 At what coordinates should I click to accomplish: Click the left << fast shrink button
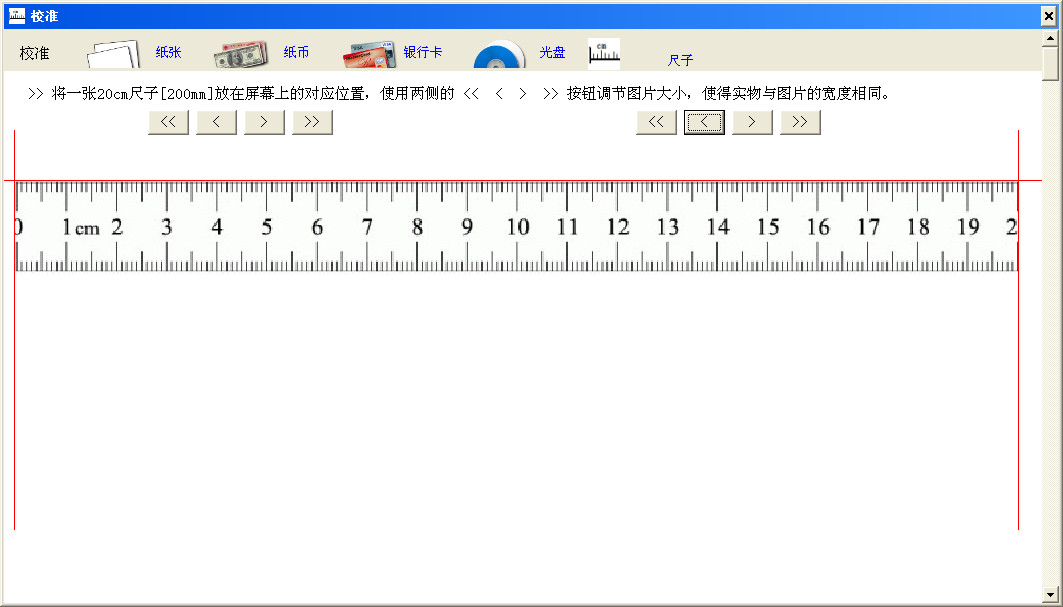point(168,122)
